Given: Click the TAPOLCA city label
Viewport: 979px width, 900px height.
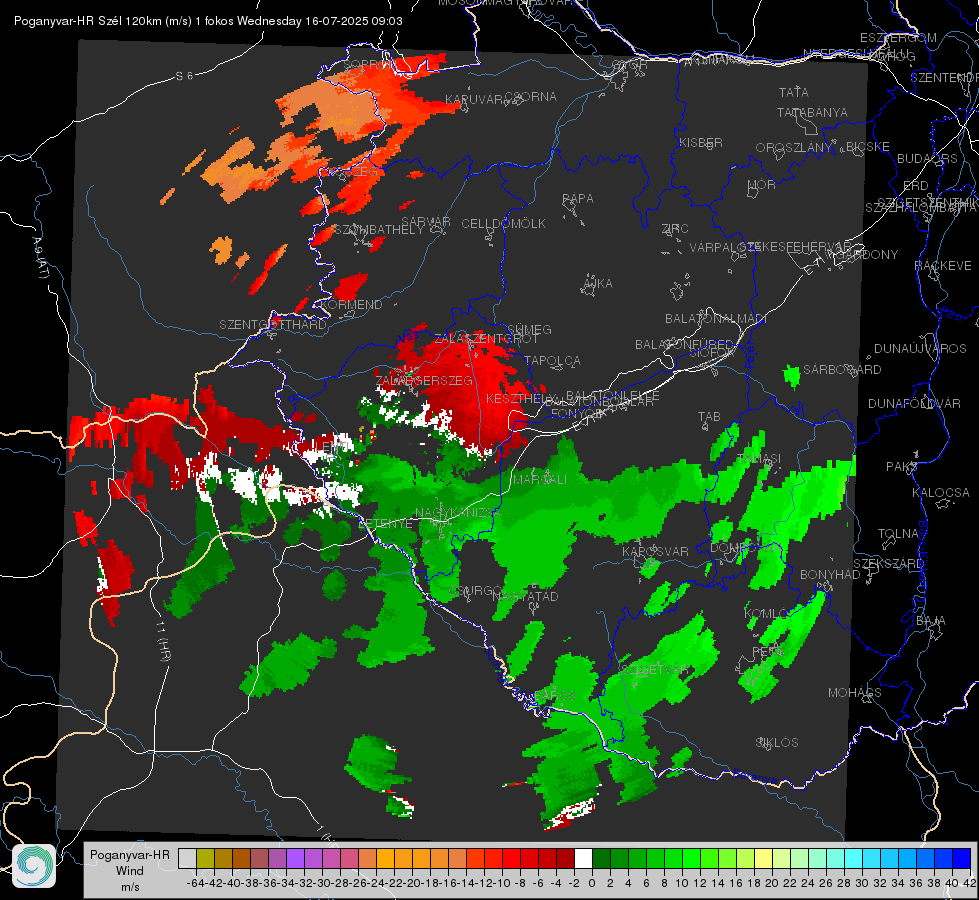Looking at the screenshot, I should 553,361.
